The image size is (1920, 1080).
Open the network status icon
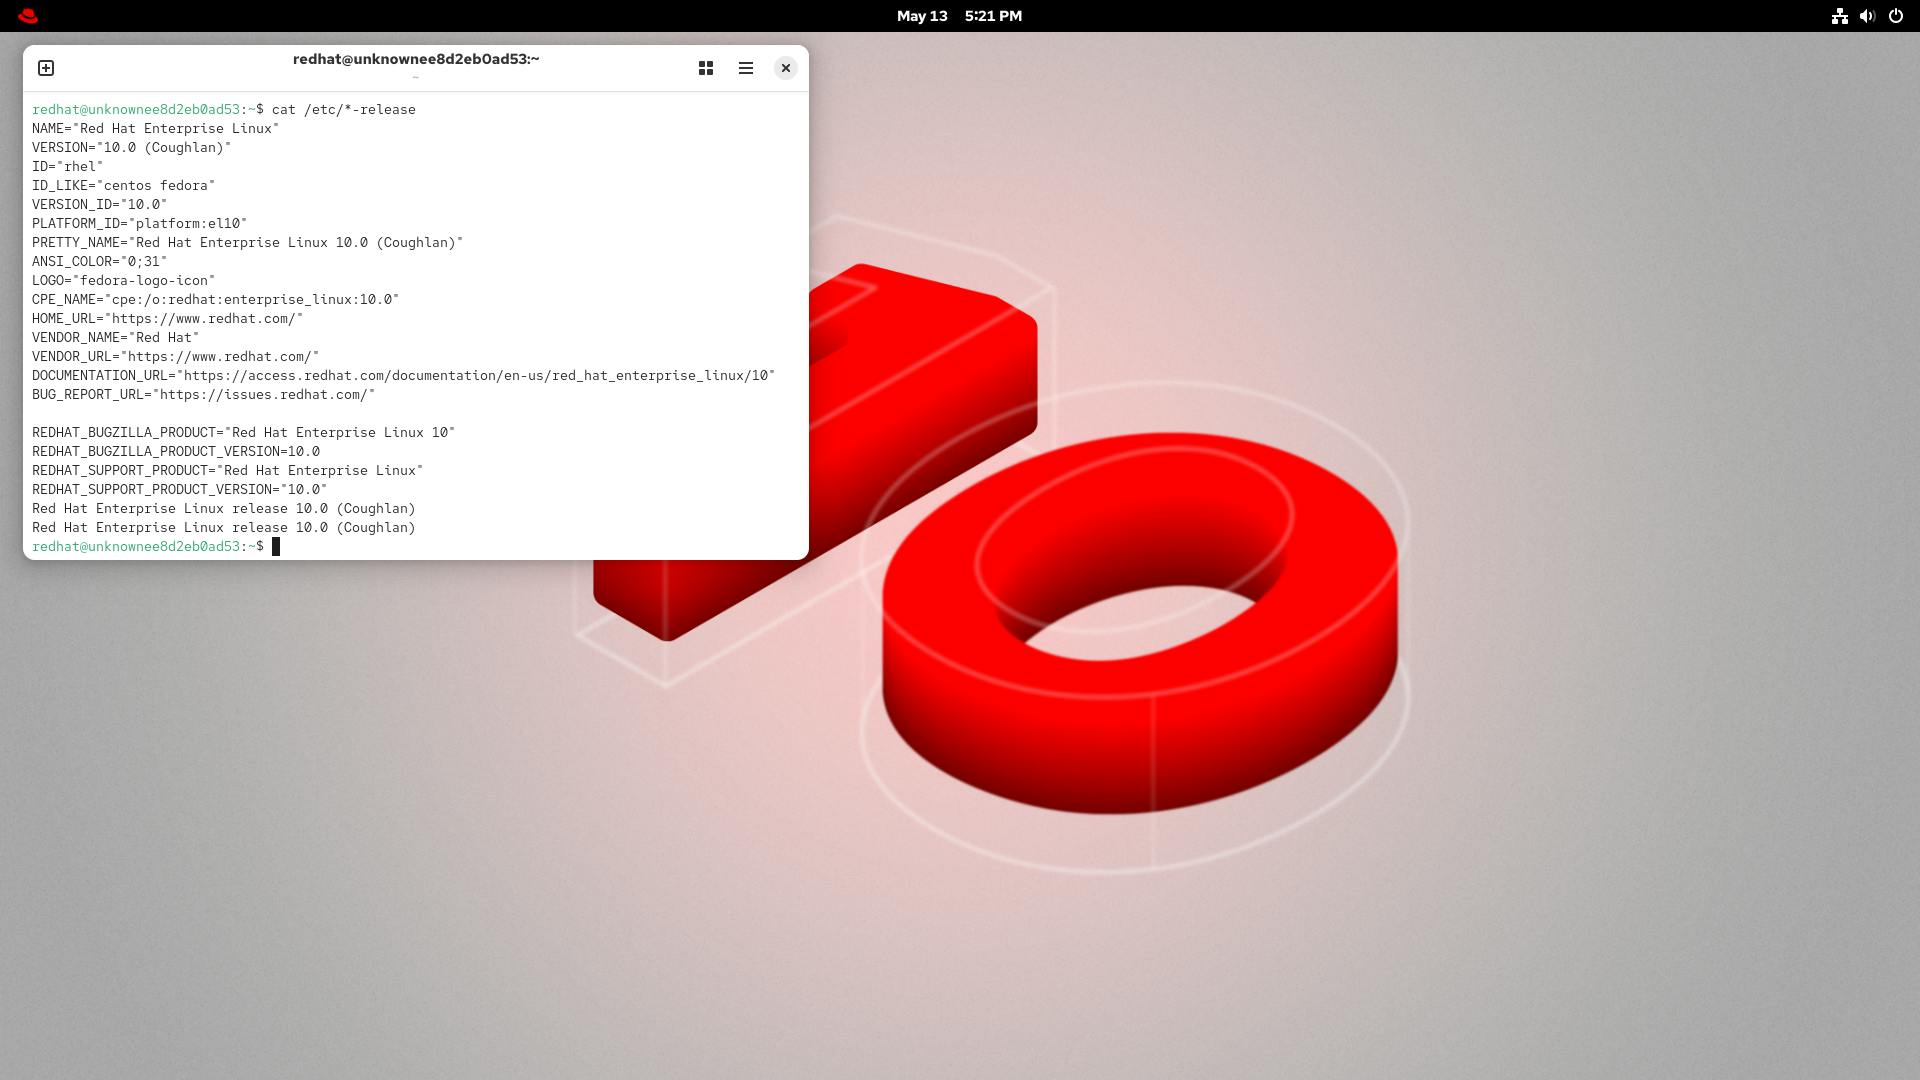pos(1839,16)
